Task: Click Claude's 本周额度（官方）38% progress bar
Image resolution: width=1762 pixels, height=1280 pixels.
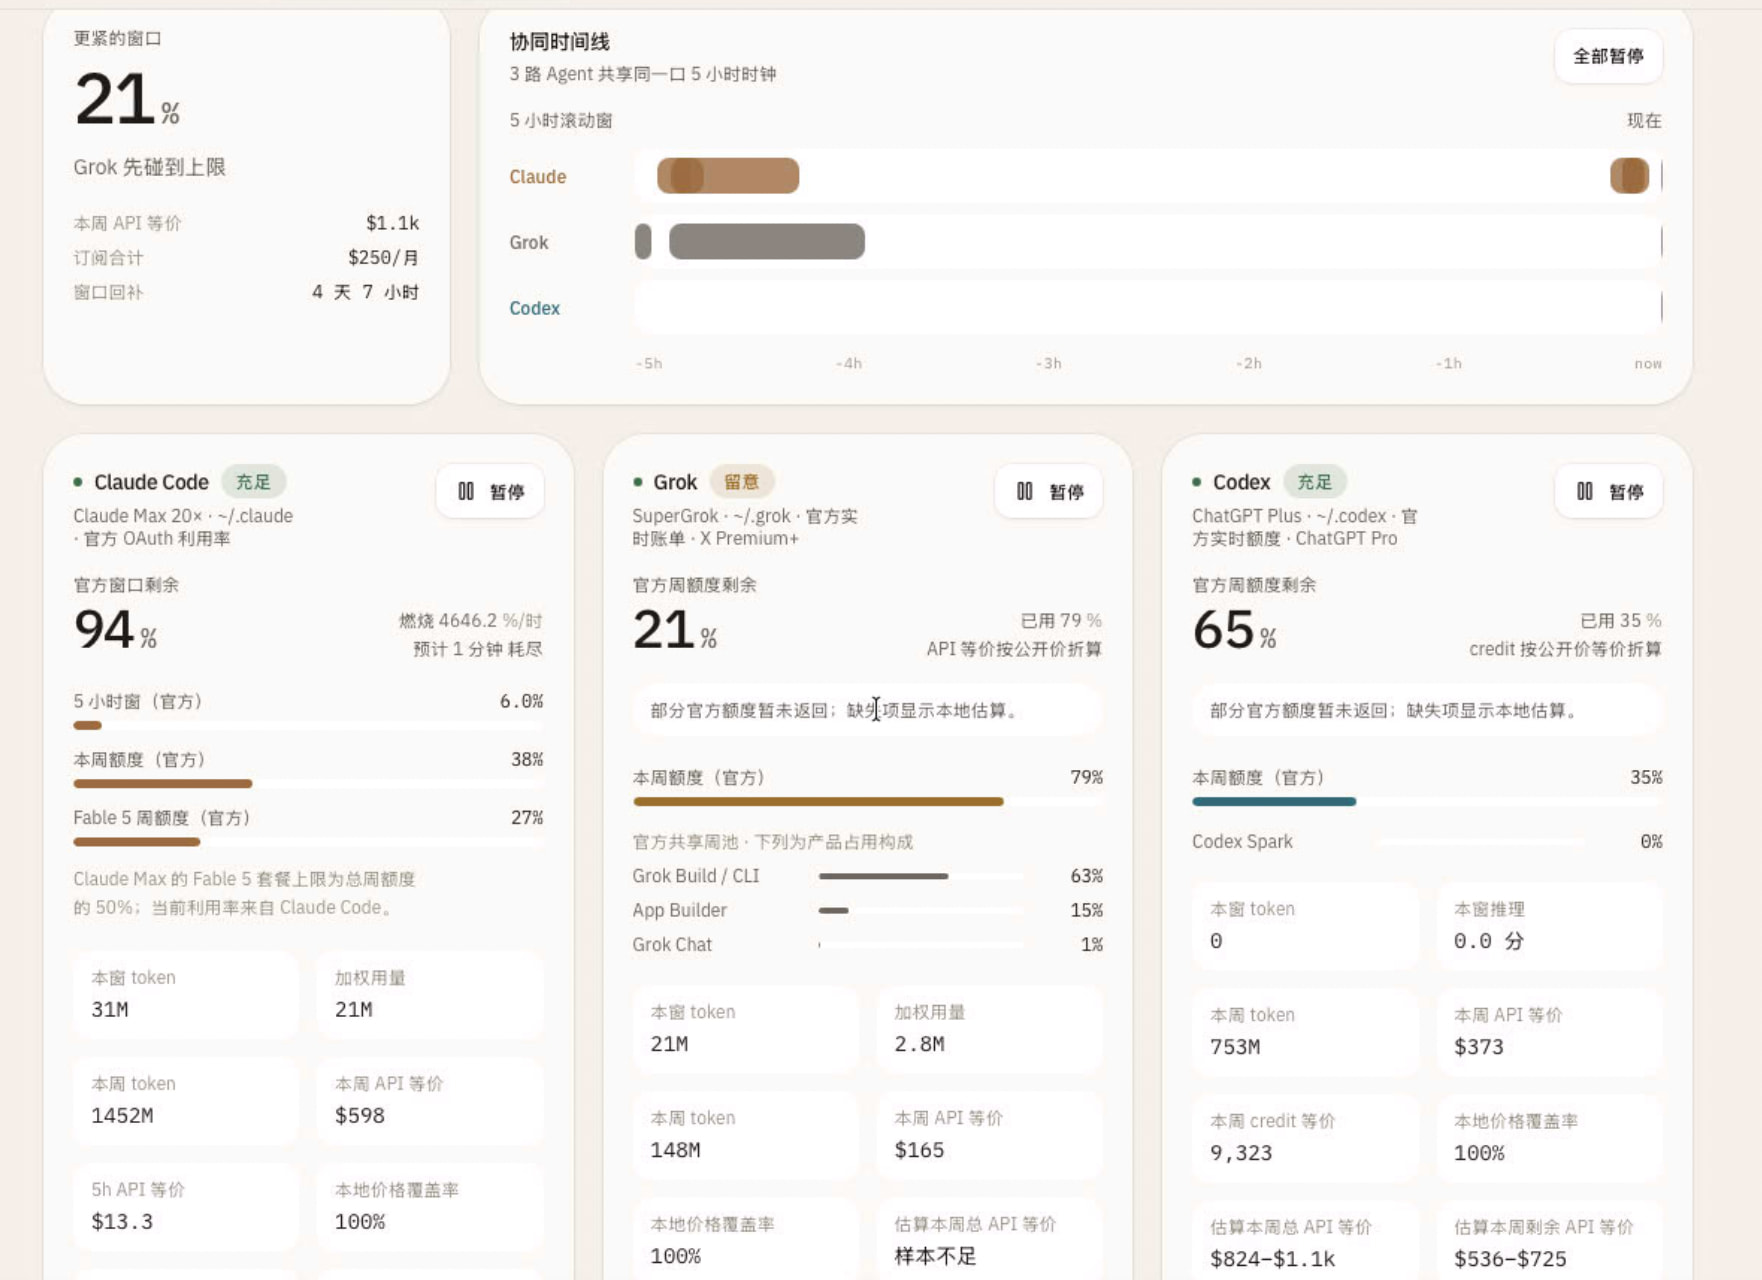Action: pyautogui.click(x=308, y=784)
